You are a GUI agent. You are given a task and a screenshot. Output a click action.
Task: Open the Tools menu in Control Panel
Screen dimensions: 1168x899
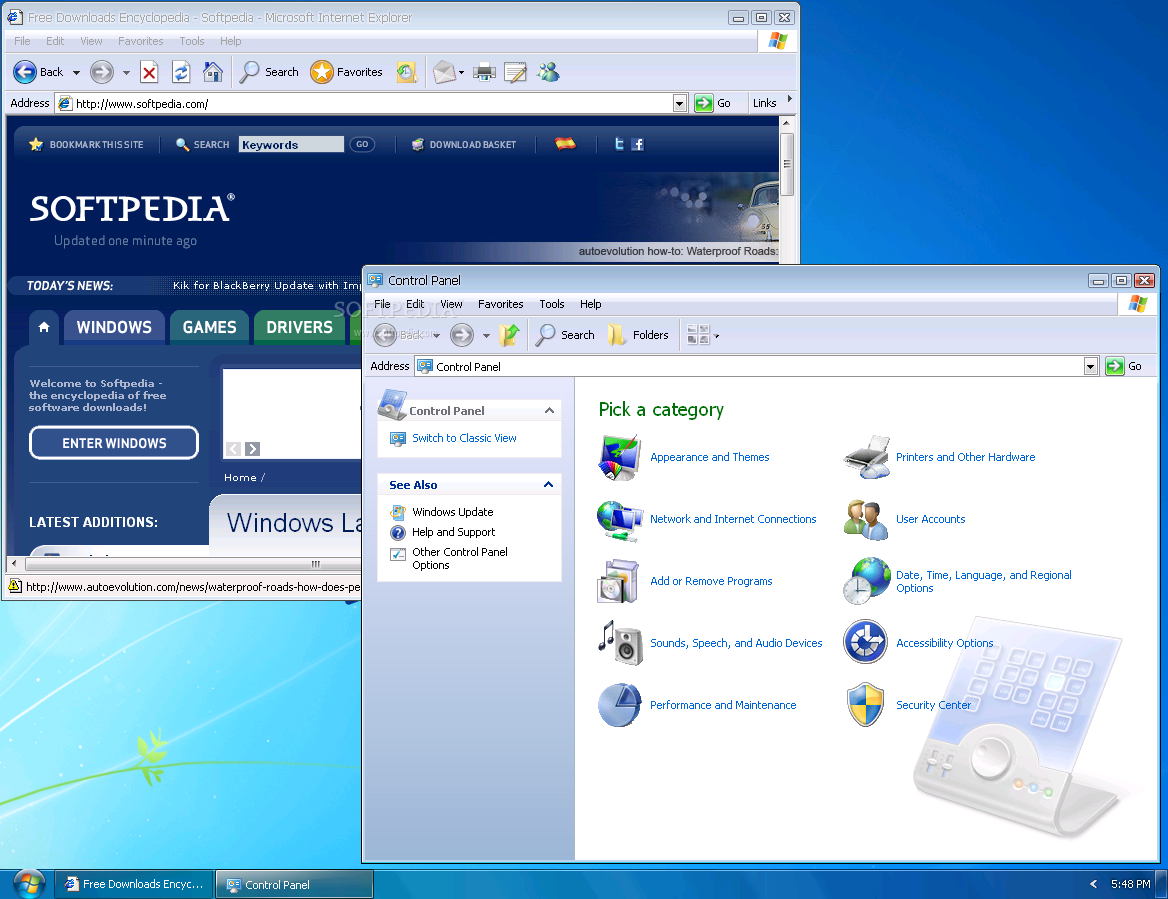click(x=552, y=304)
